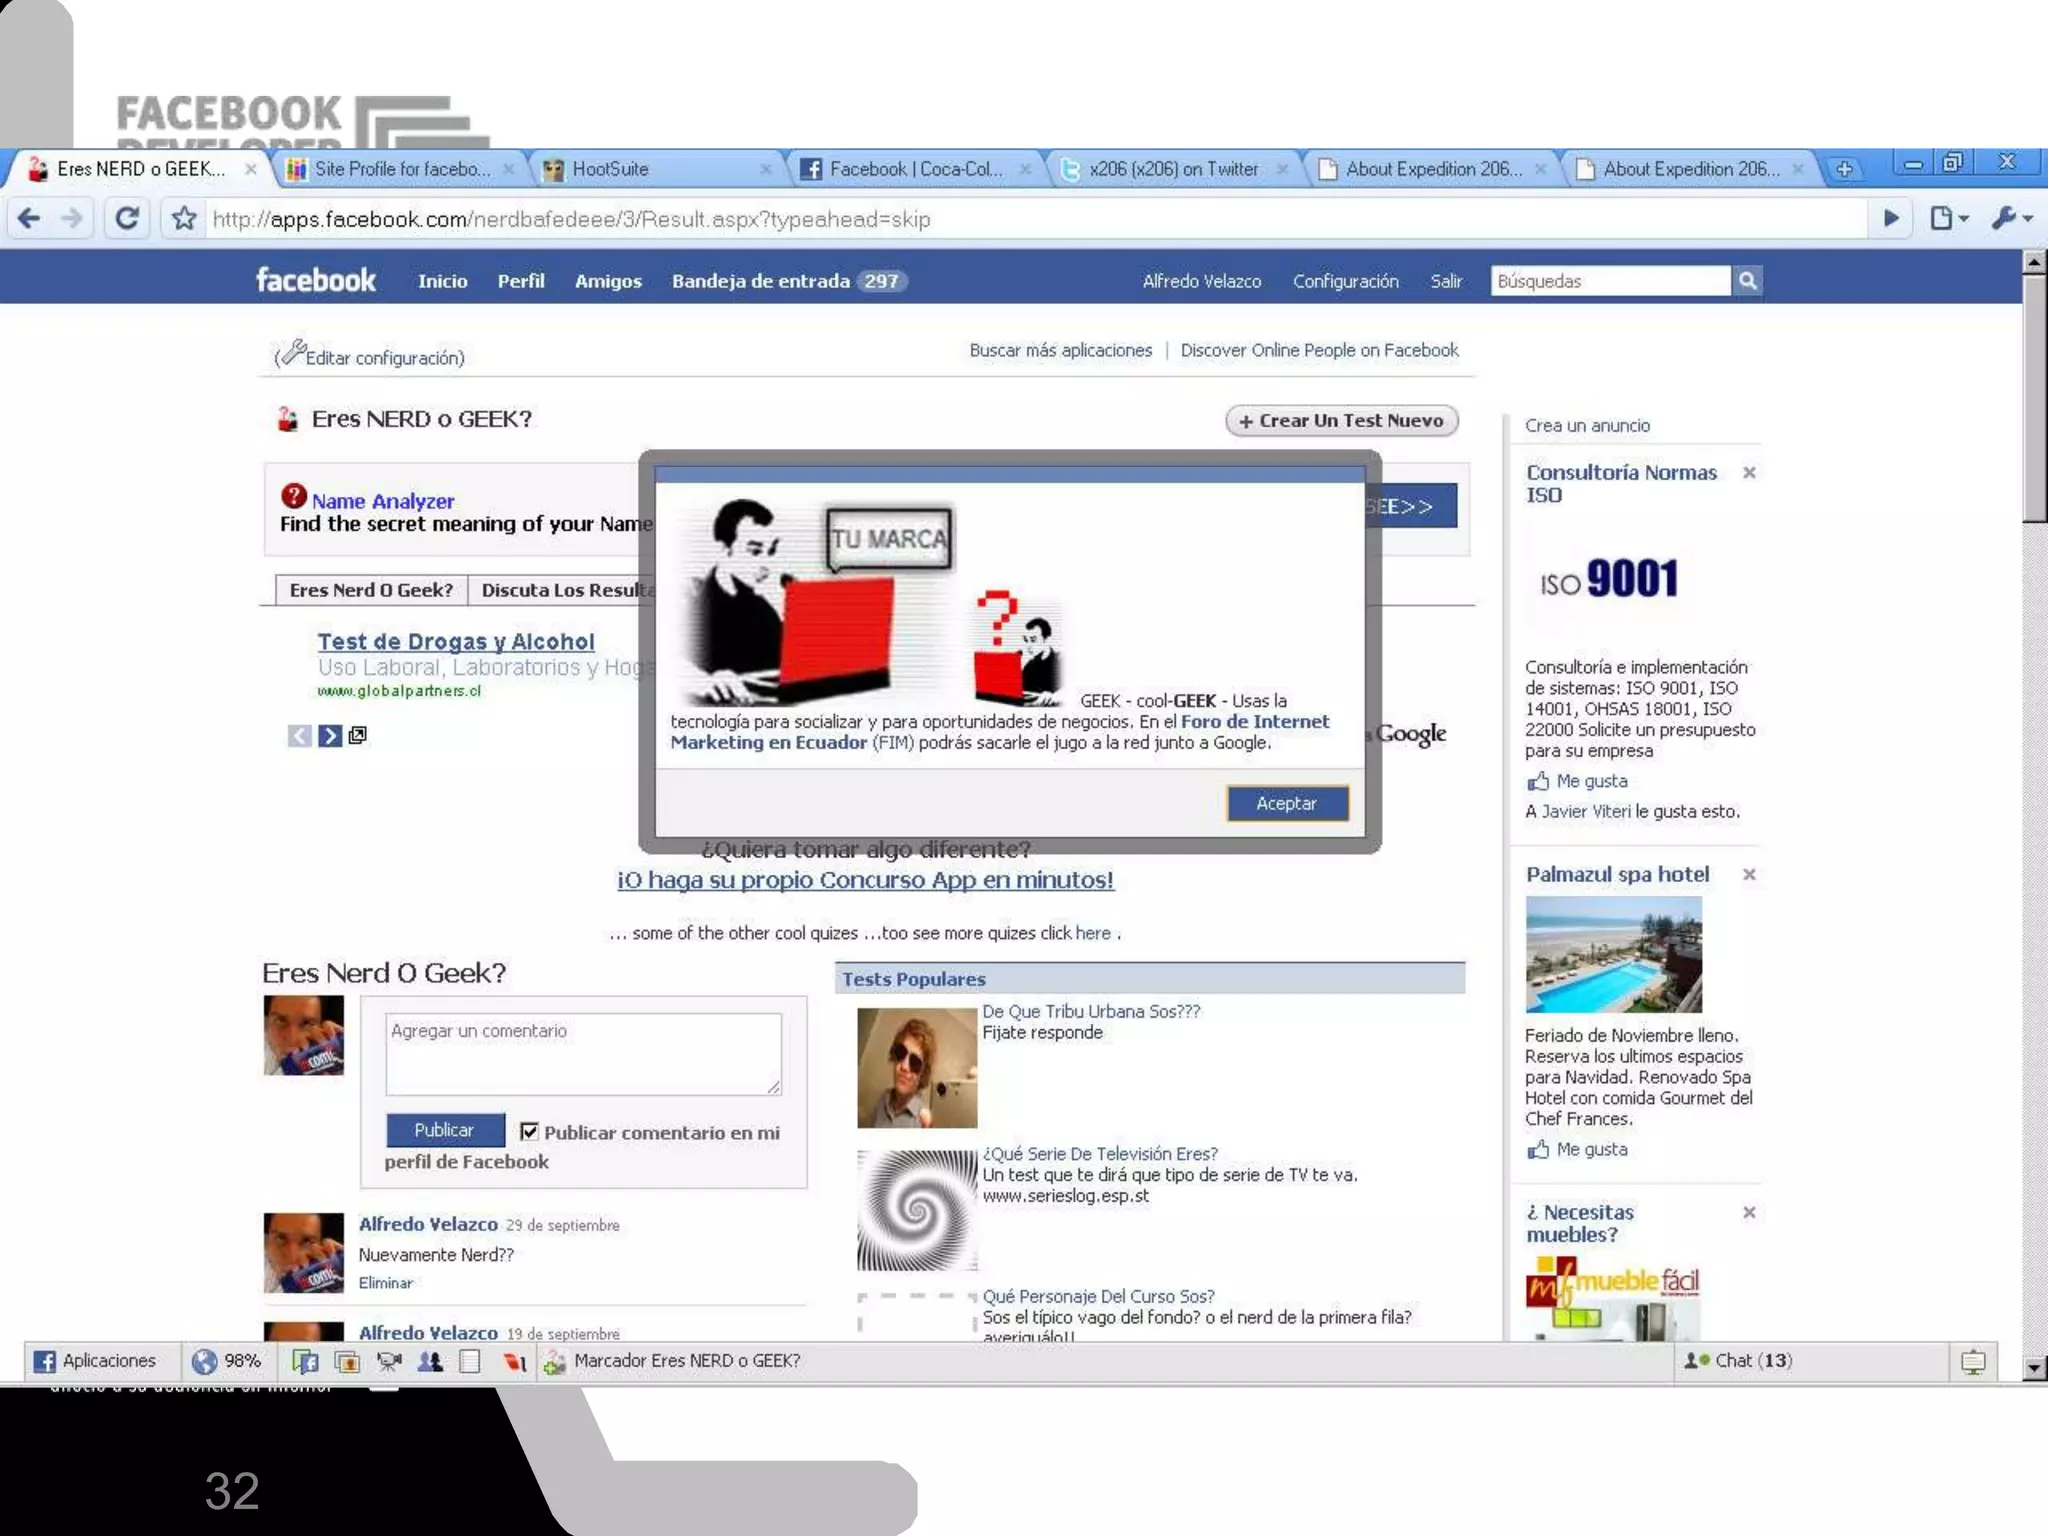The height and width of the screenshot is (1536, 2048).
Task: Open Bandeja de entrada in Facebook menu
Action: pos(760,281)
